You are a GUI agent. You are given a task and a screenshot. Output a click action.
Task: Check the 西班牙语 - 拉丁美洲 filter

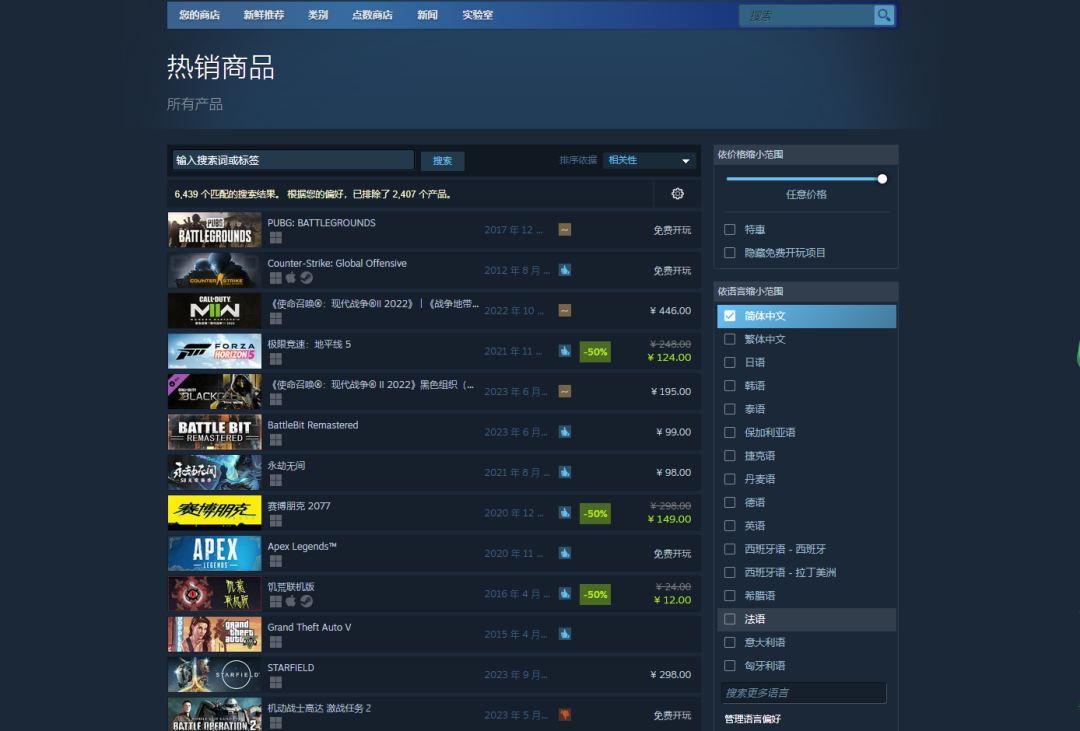[x=730, y=573]
